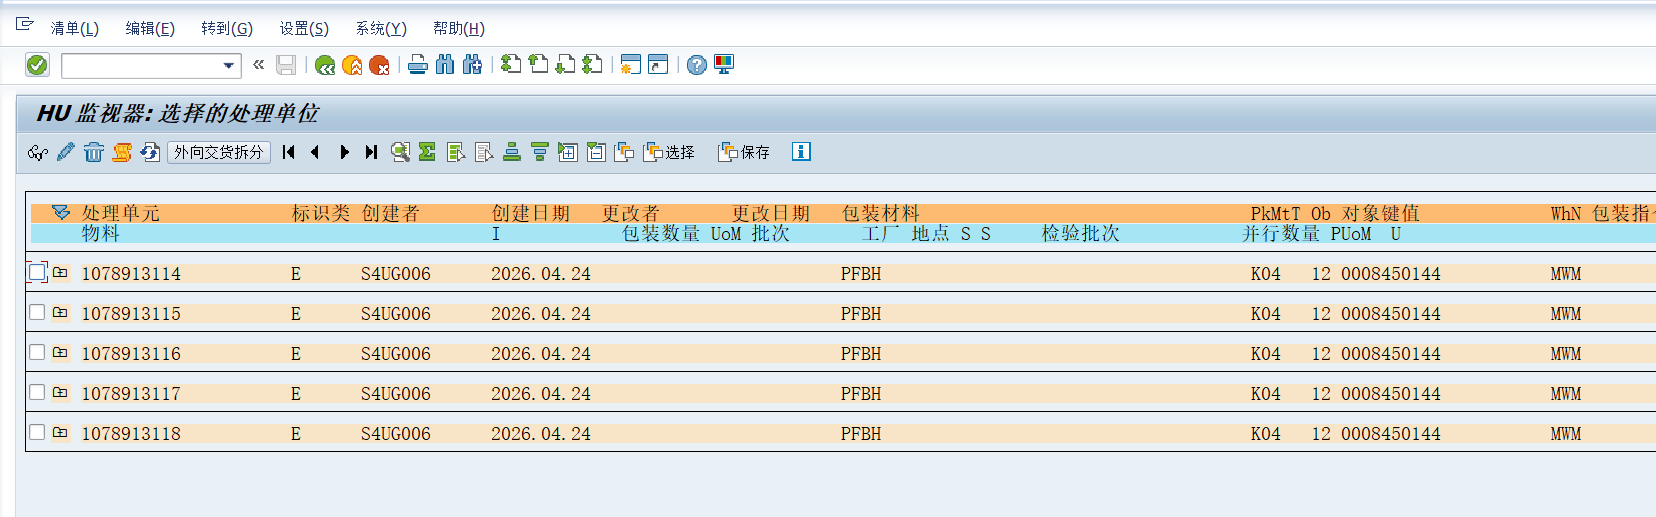Click the Print icon in system toolbar

pyautogui.click(x=418, y=65)
